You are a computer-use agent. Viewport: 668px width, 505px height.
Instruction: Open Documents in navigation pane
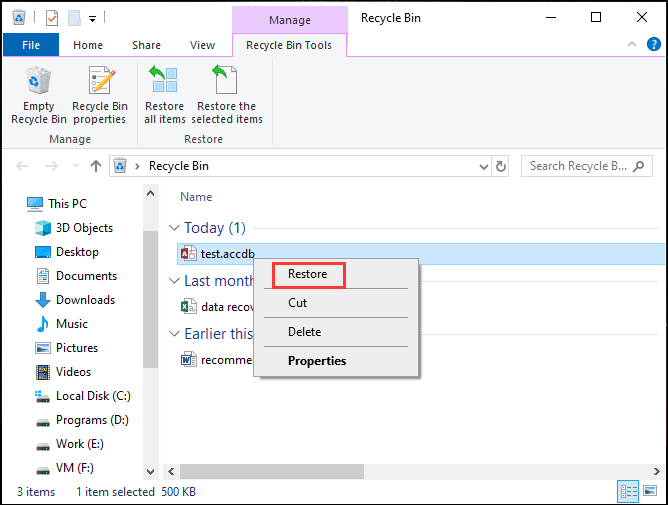[76, 276]
